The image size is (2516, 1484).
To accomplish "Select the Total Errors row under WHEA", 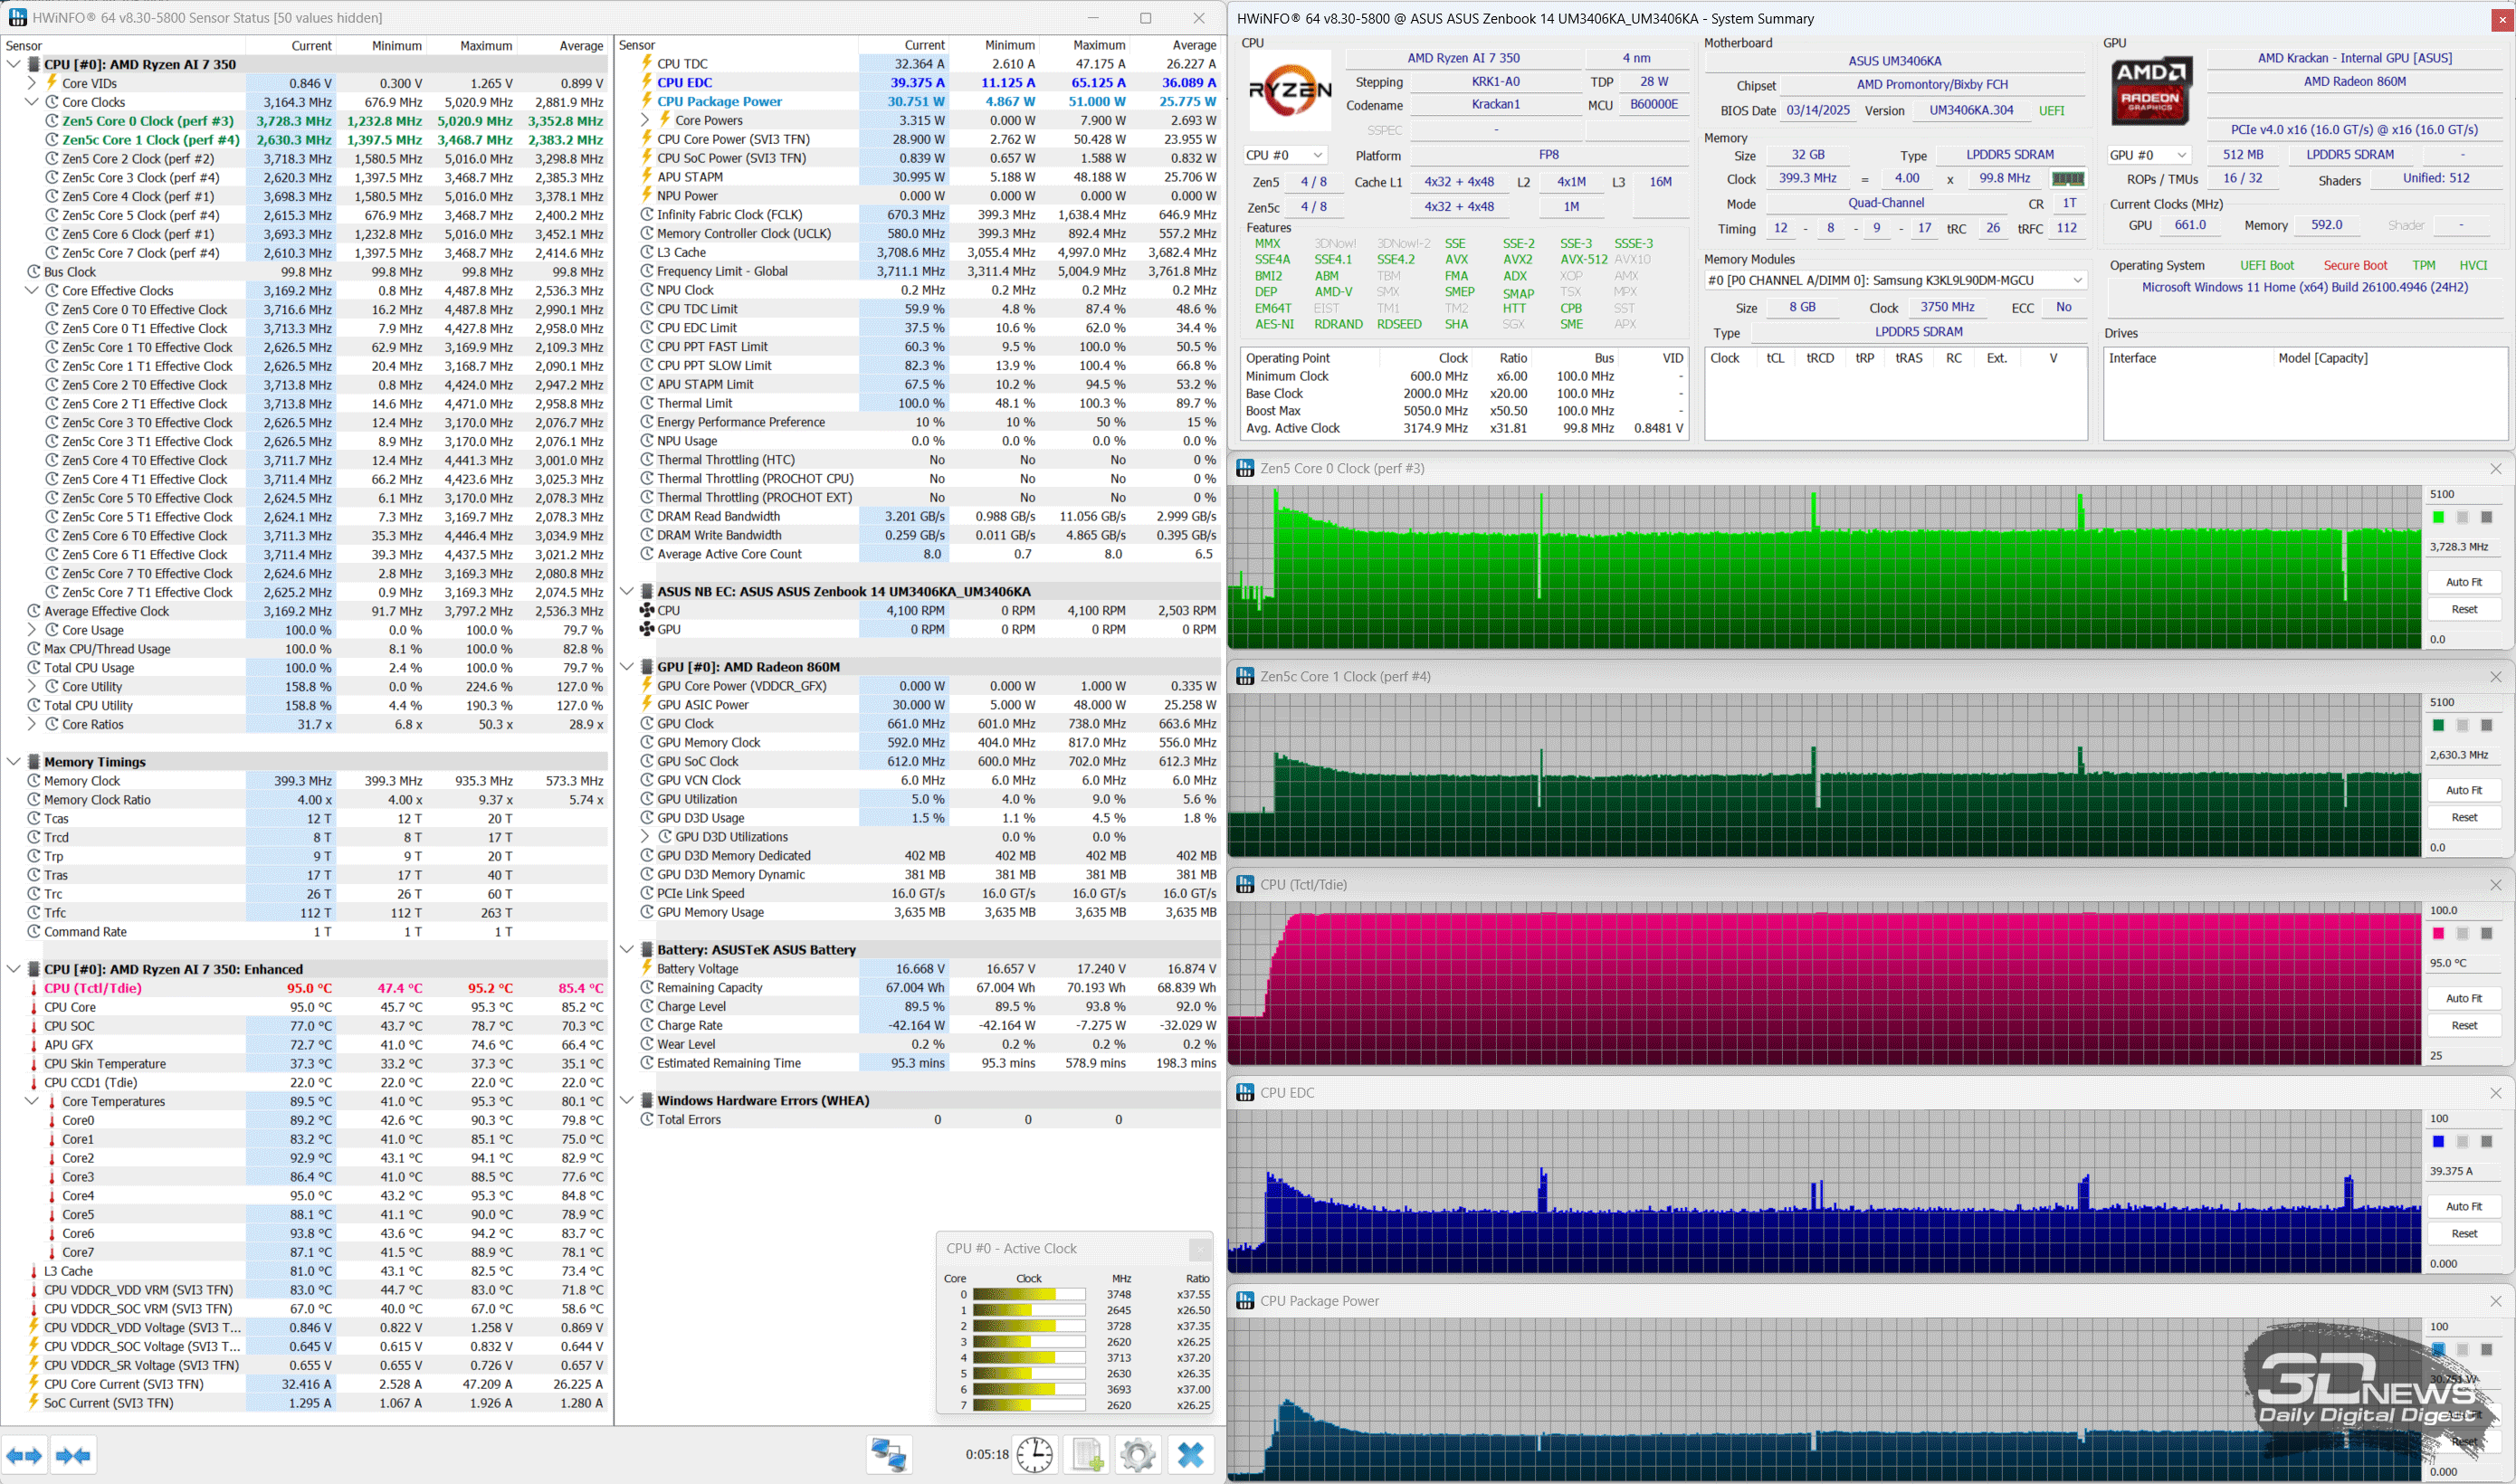I will pos(927,1120).
